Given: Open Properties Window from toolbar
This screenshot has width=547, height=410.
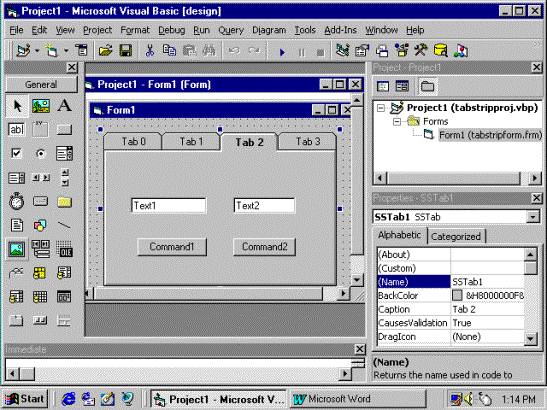Looking at the screenshot, I should [x=362, y=51].
